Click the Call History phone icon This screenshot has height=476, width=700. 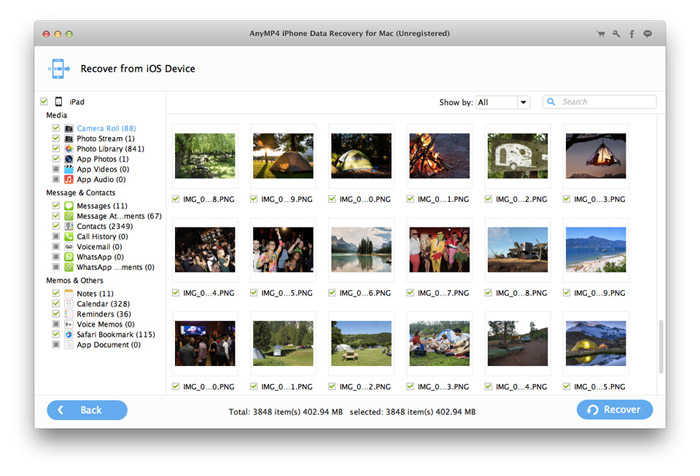click(69, 236)
